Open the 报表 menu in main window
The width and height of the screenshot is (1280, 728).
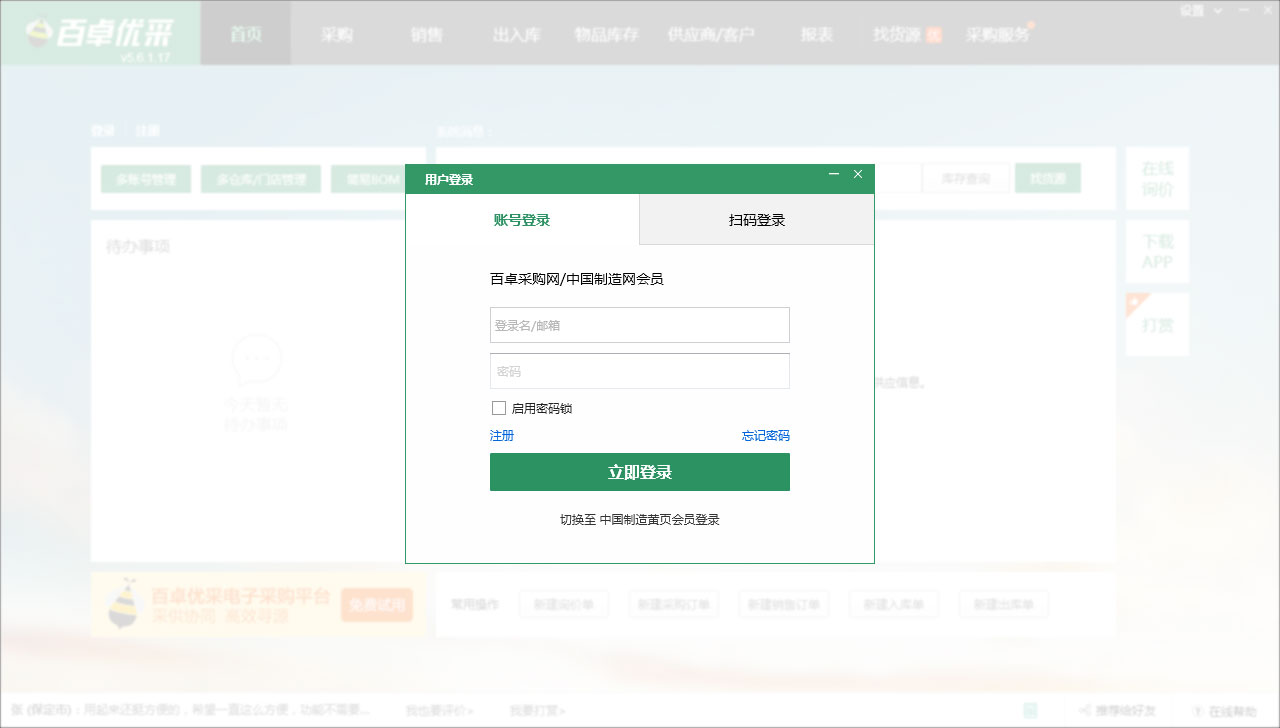tap(817, 34)
